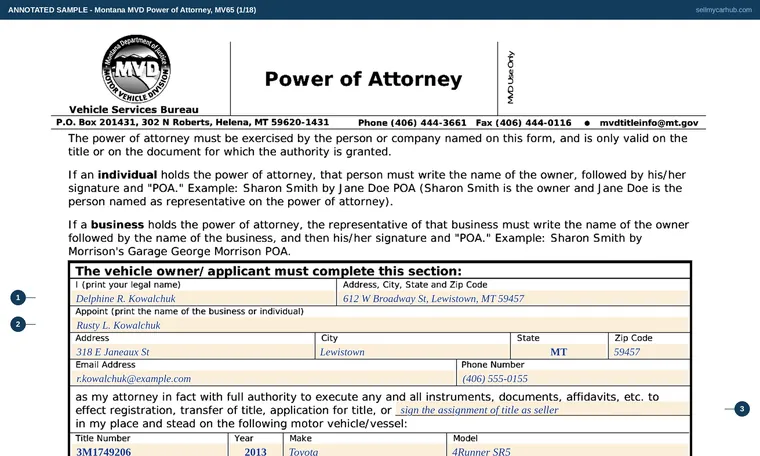Click the bold word "business" in instructions
Viewport: 760px width, 456px height.
coord(117,225)
